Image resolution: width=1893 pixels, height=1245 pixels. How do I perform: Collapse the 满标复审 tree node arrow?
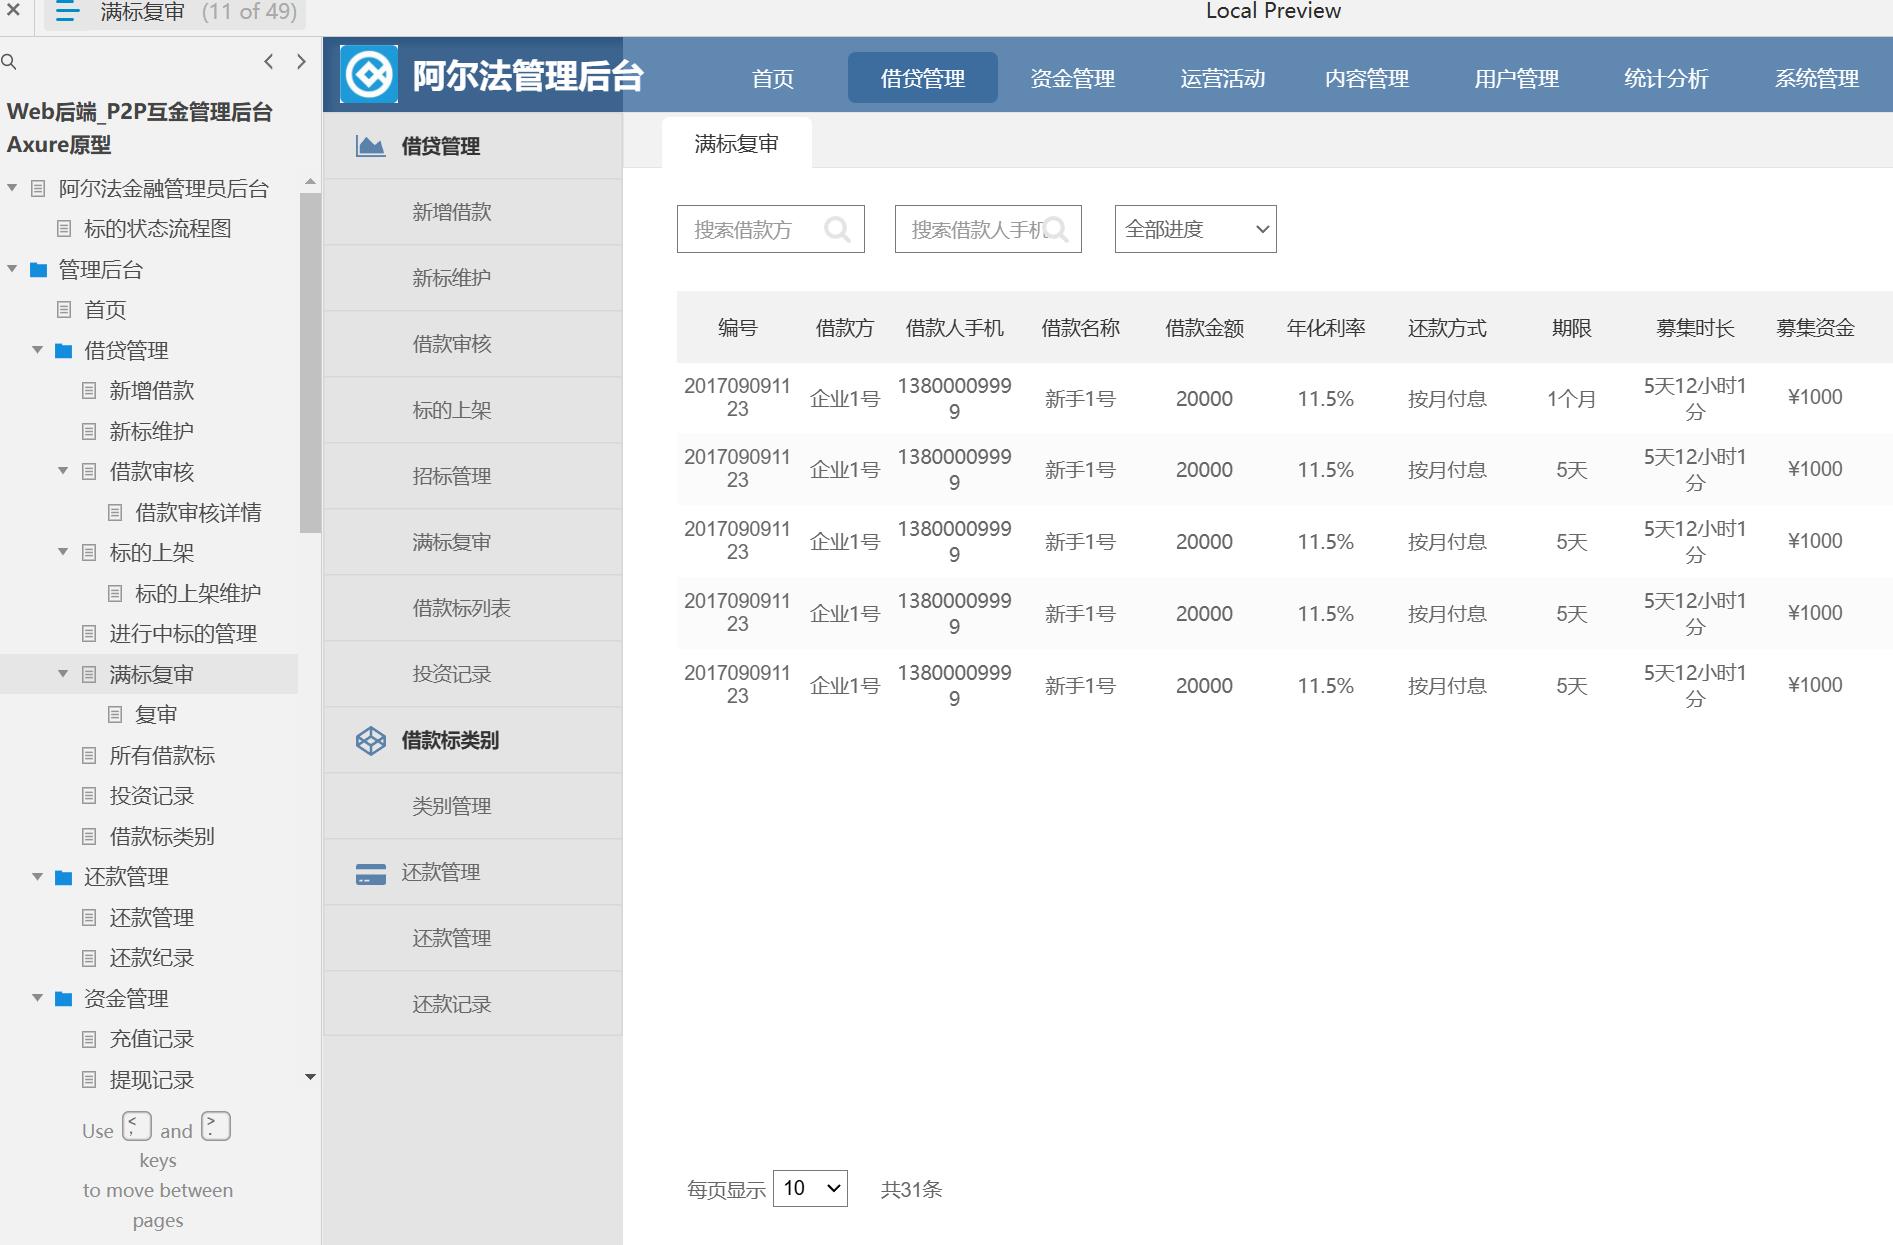tap(63, 674)
